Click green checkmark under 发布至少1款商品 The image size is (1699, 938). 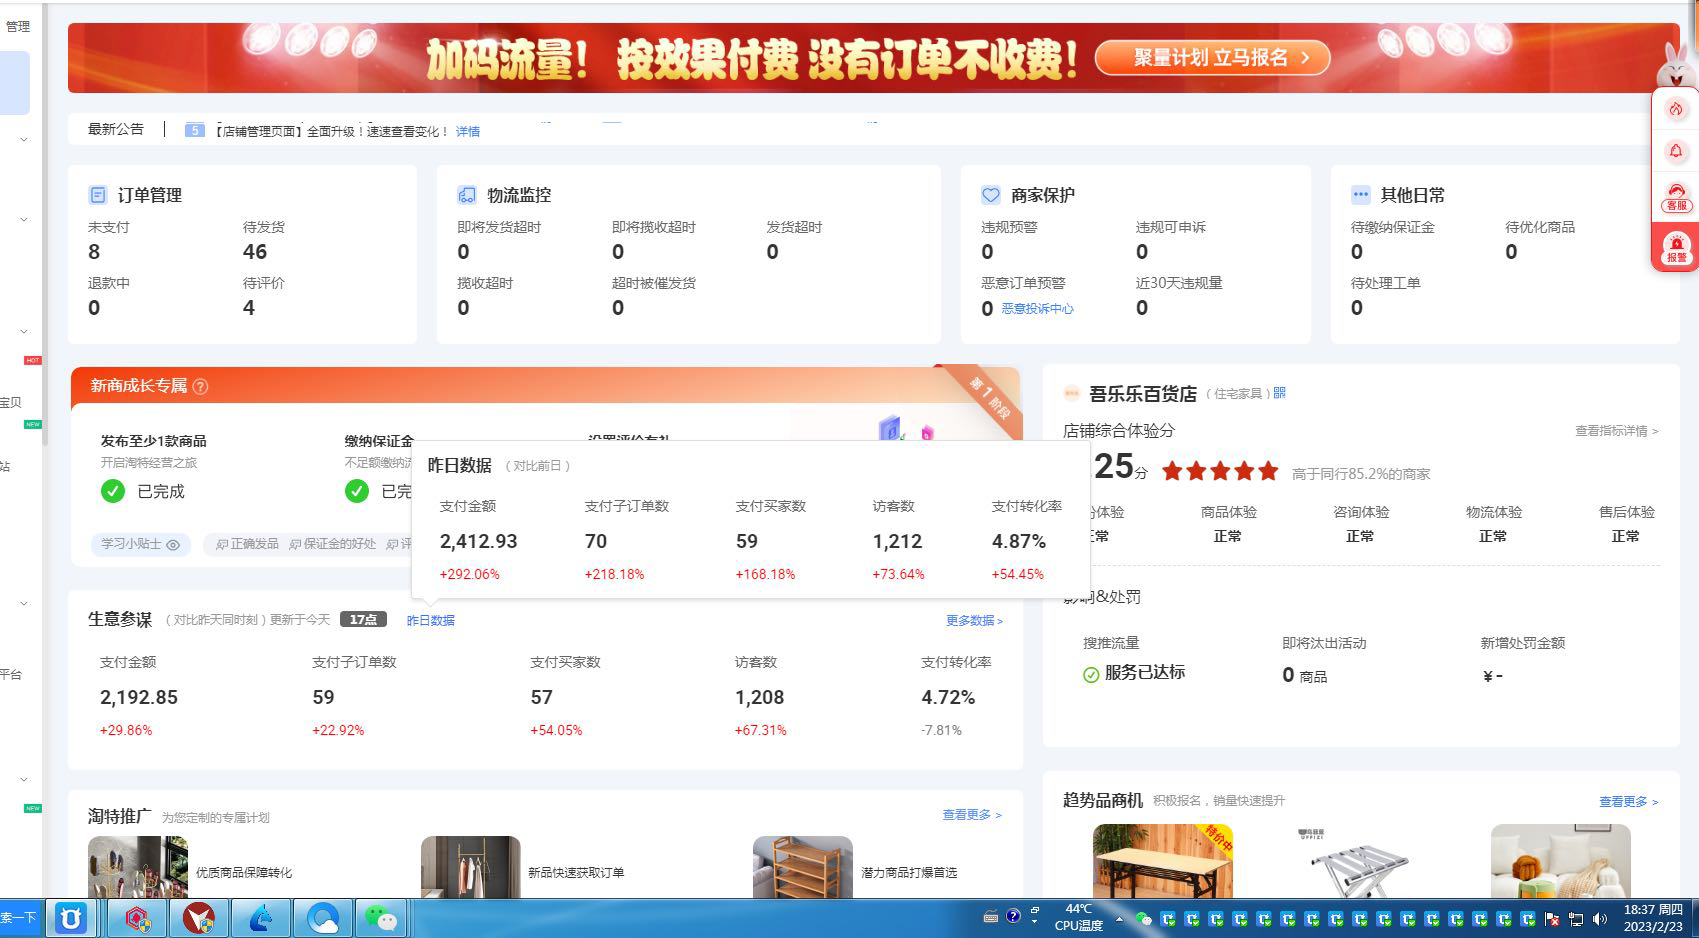coord(113,491)
